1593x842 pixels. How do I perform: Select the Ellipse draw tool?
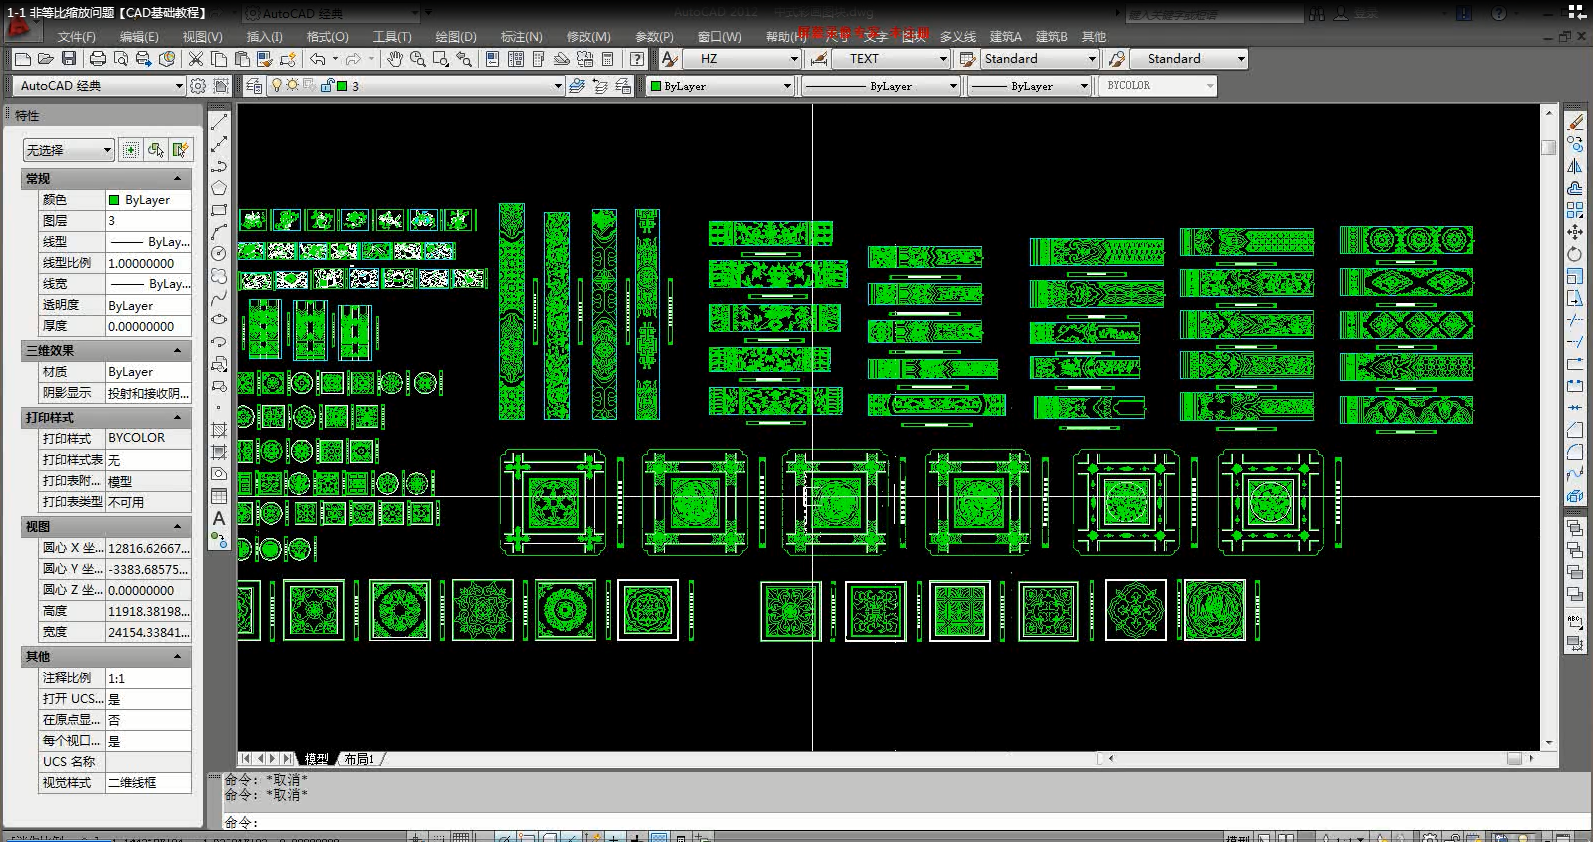point(219,320)
